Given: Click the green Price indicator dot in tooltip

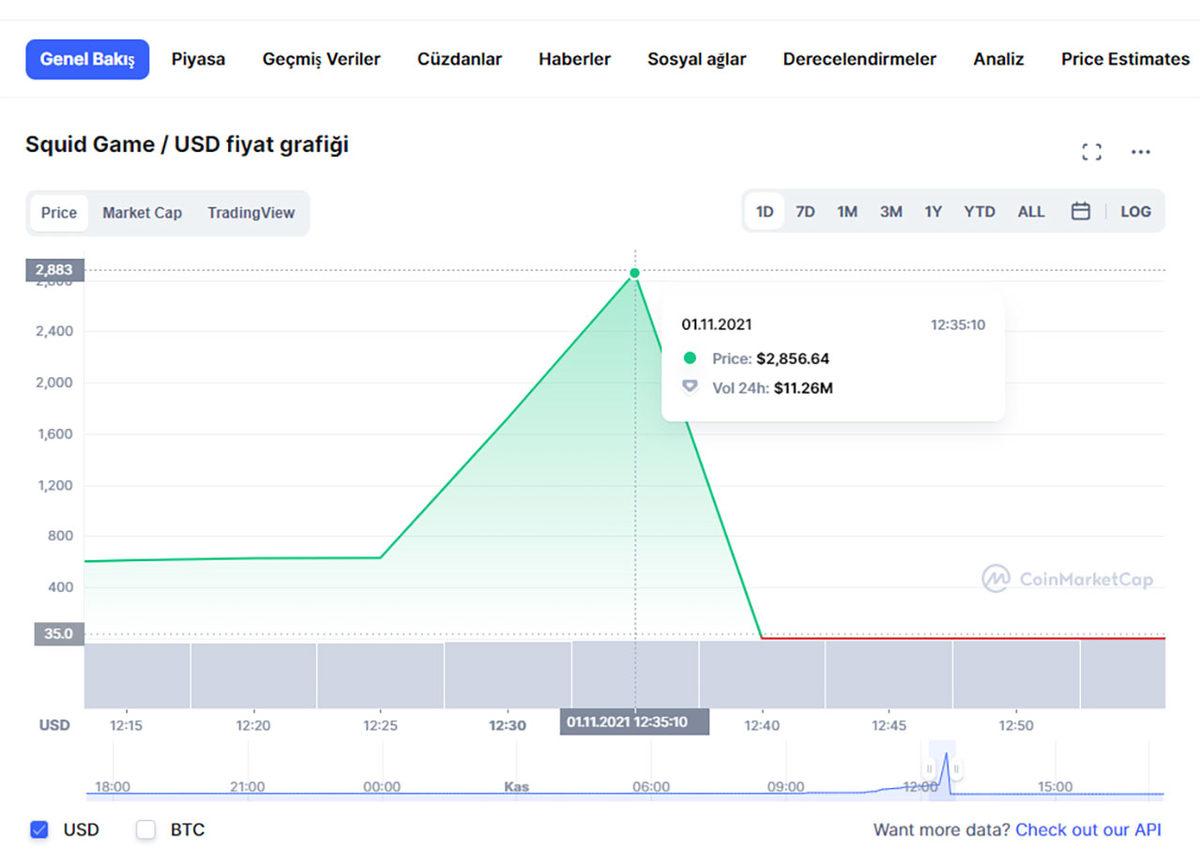Looking at the screenshot, I should tap(691, 358).
